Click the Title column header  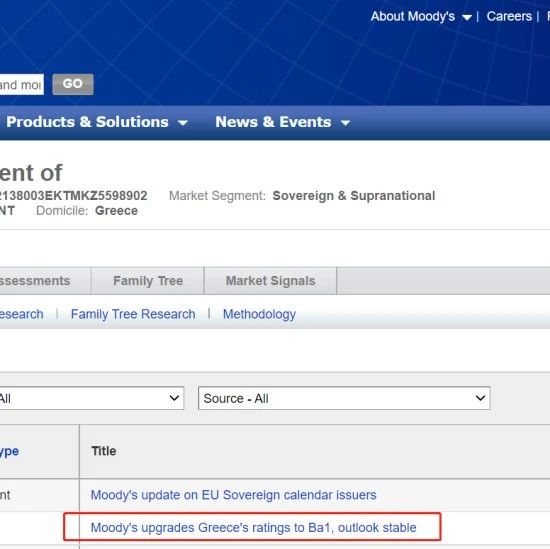(103, 451)
